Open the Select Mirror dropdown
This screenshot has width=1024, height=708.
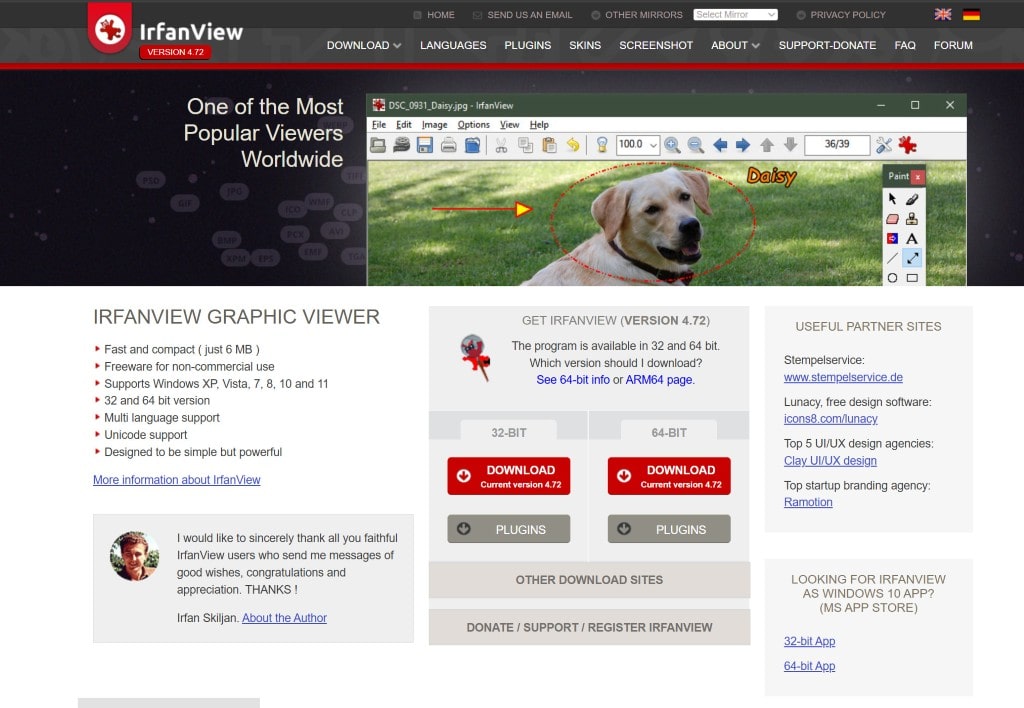pos(735,15)
